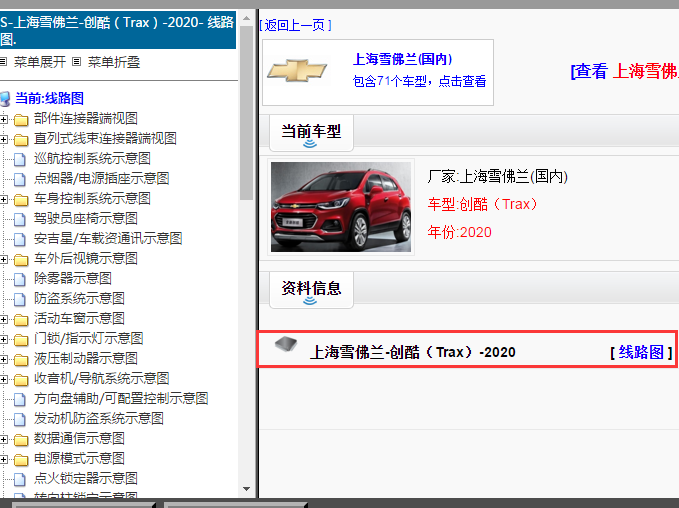Screen dimensions: 679x508
Task: Click folder icon of 车外后视镜示意图
Action: coord(21,259)
